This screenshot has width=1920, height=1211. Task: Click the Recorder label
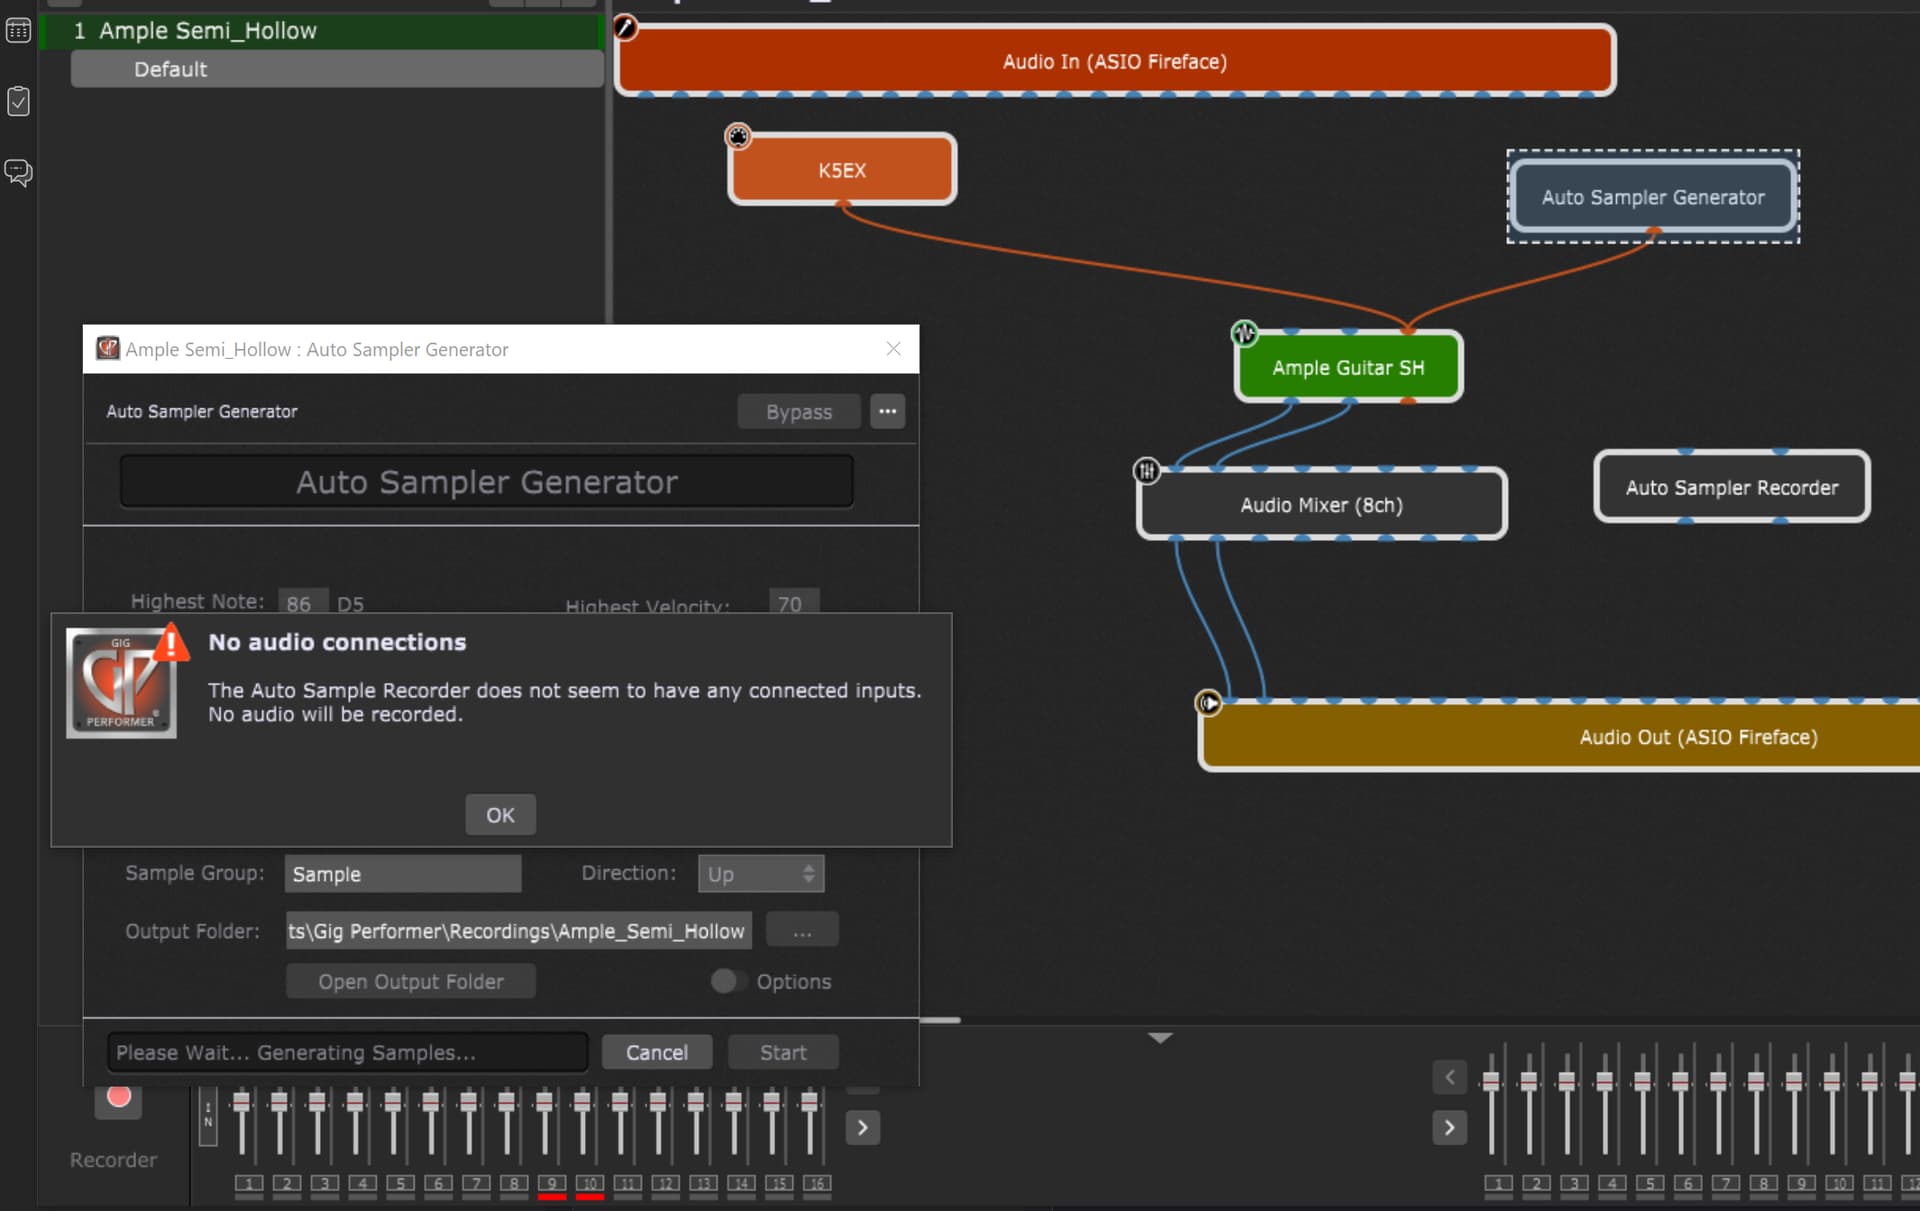[113, 1160]
